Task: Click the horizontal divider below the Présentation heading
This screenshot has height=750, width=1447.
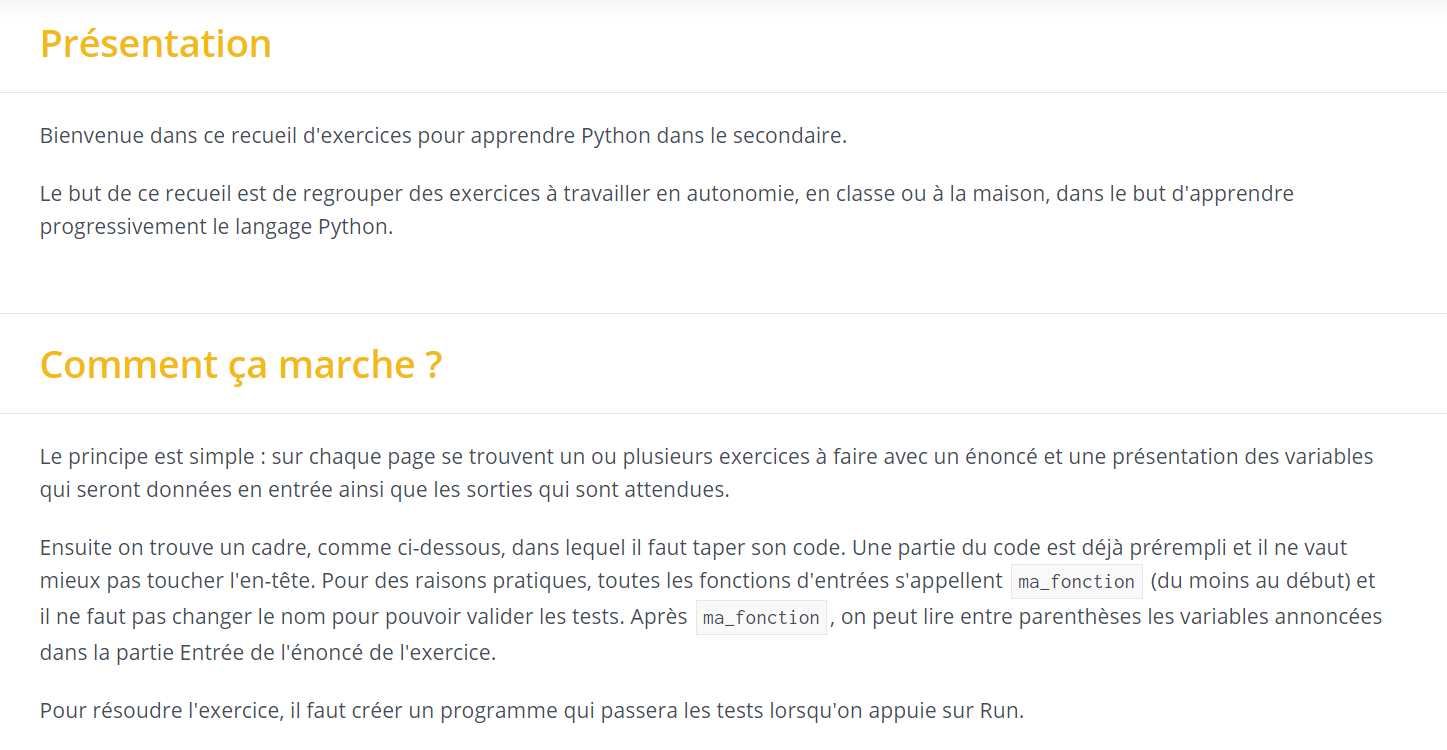Action: 723,92
